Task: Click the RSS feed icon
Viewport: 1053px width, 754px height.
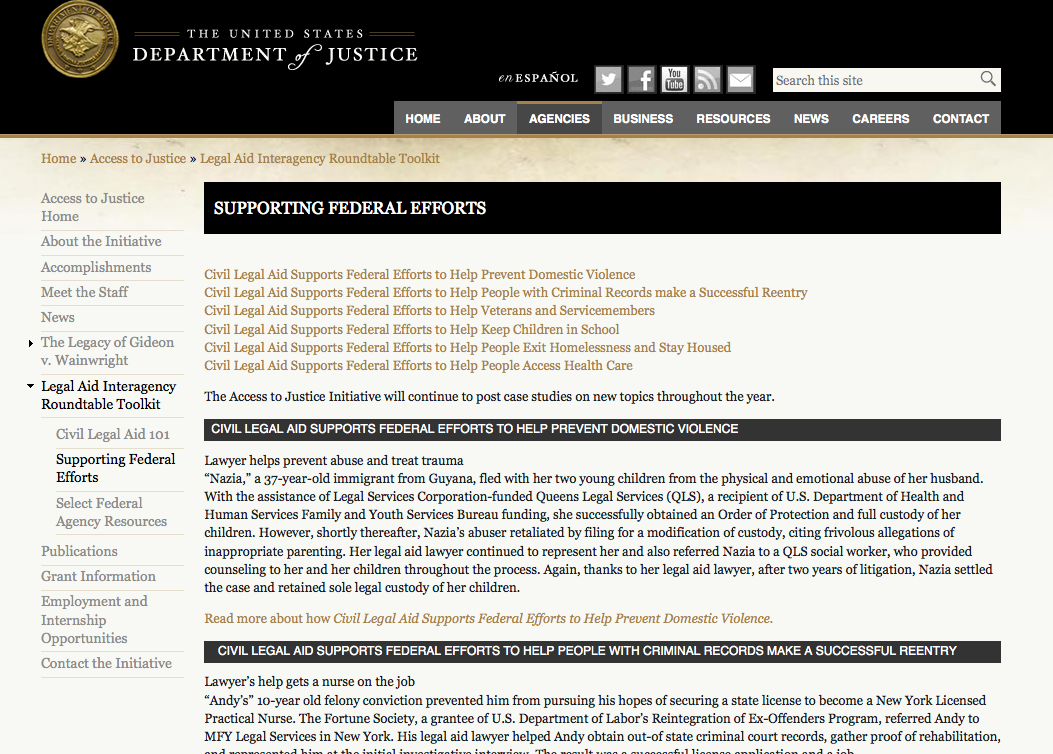Action: pos(707,80)
